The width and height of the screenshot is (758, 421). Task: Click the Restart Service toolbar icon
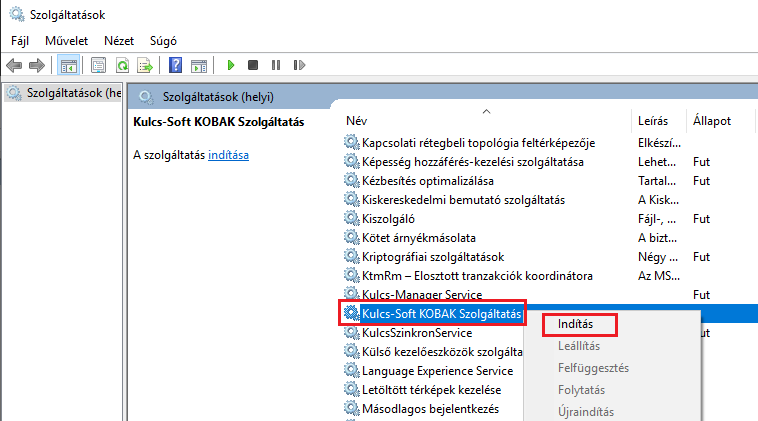pyautogui.click(x=297, y=65)
